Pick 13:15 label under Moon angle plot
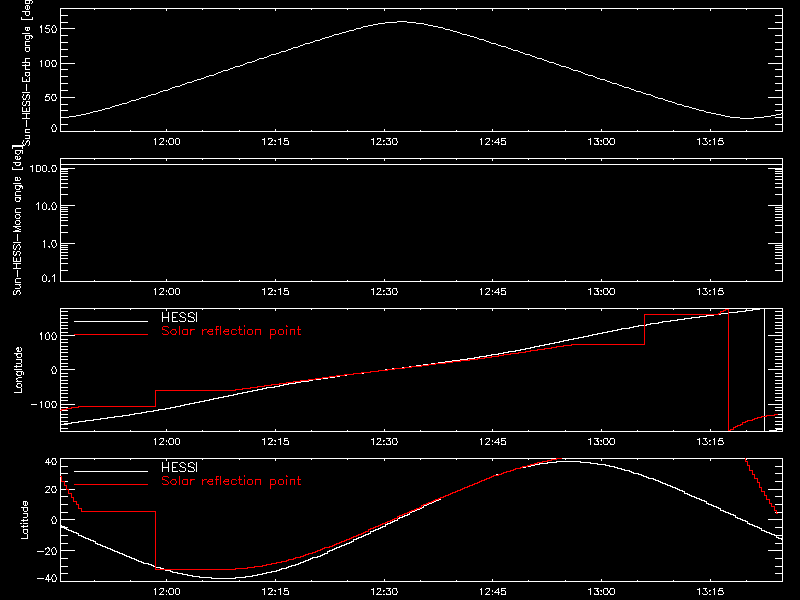This screenshot has height=600, width=800. pyautogui.click(x=710, y=291)
